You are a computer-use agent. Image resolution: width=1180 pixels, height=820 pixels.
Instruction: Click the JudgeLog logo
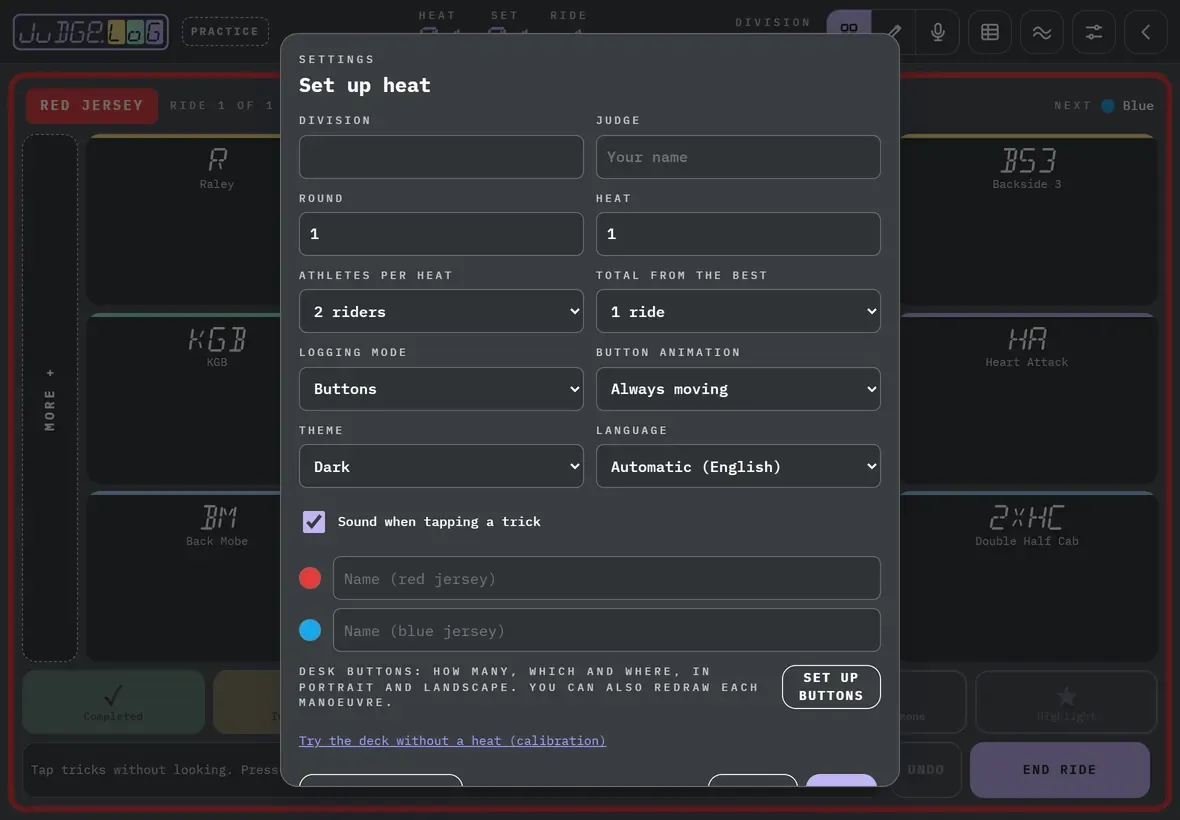pyautogui.click(x=90, y=32)
